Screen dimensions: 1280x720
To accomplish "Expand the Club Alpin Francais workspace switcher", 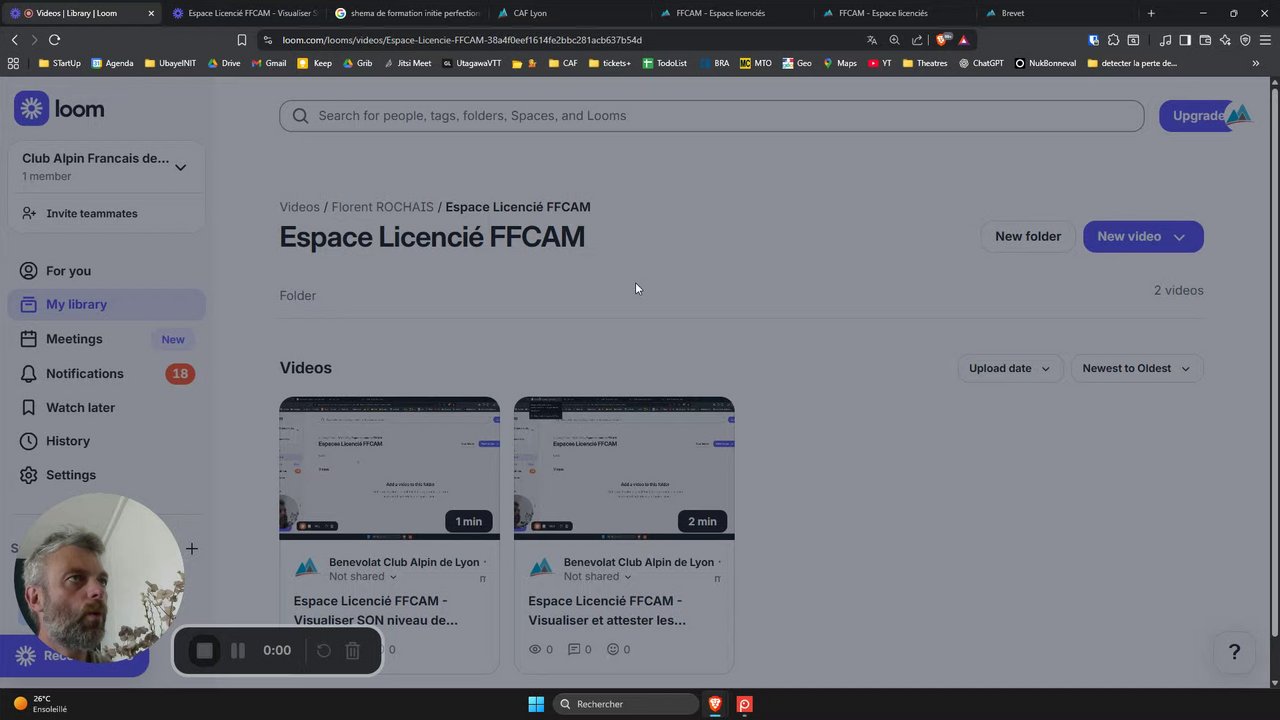I will pos(105,167).
